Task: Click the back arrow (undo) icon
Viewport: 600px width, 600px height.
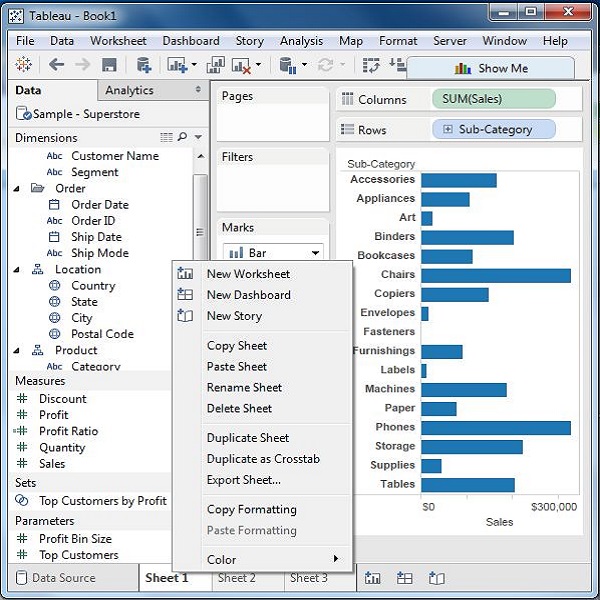Action: coord(56,66)
